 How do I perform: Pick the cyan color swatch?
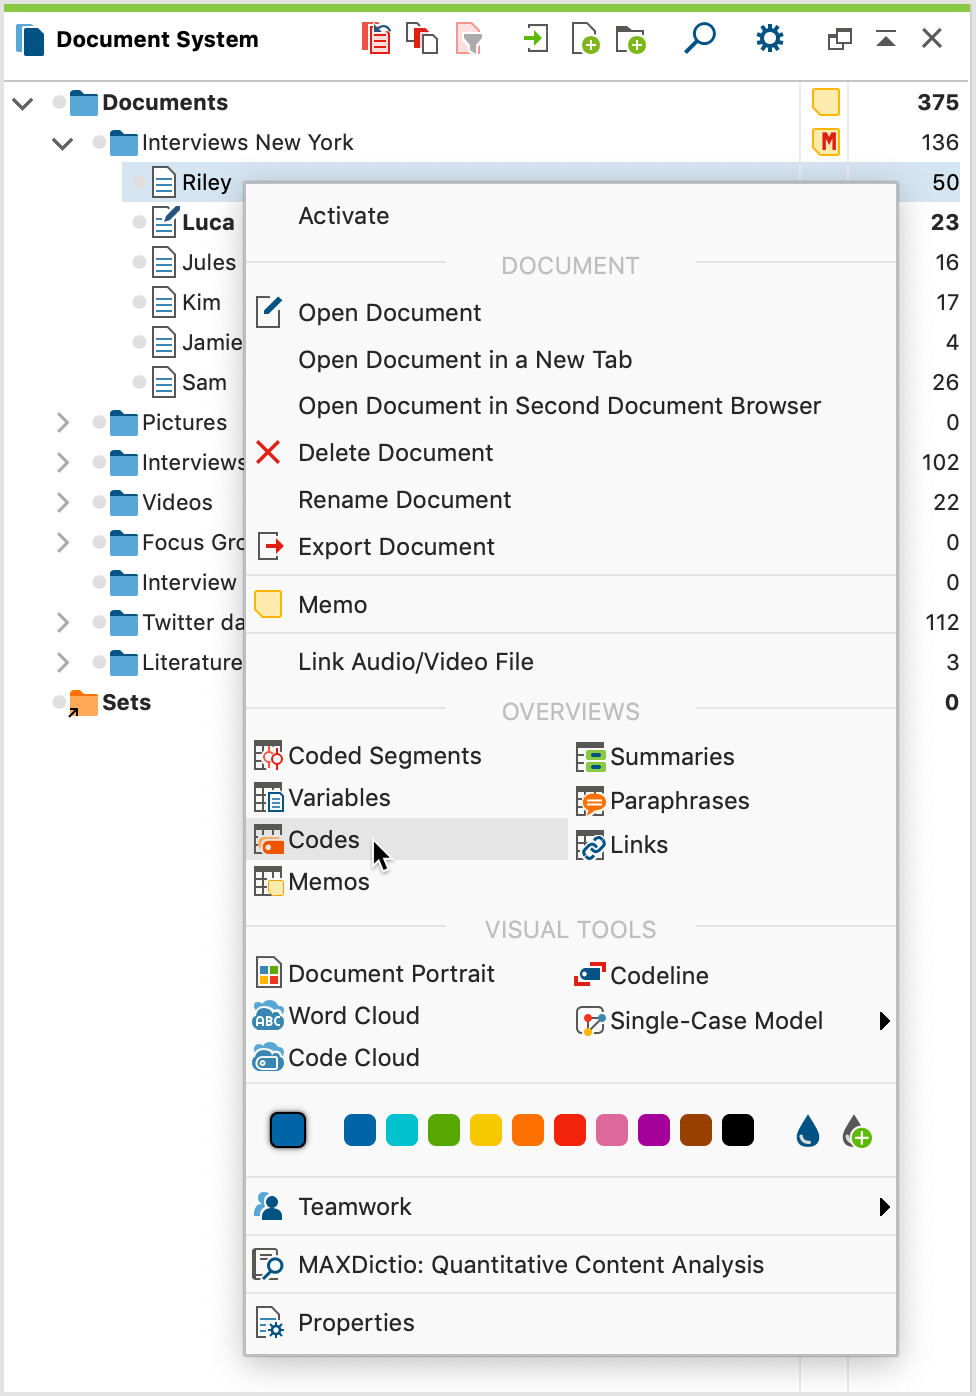402,1131
